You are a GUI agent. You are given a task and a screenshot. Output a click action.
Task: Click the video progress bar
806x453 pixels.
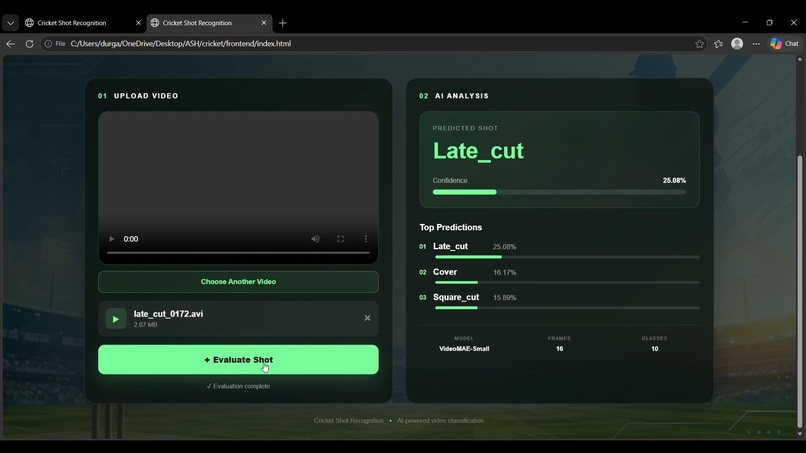click(x=238, y=252)
